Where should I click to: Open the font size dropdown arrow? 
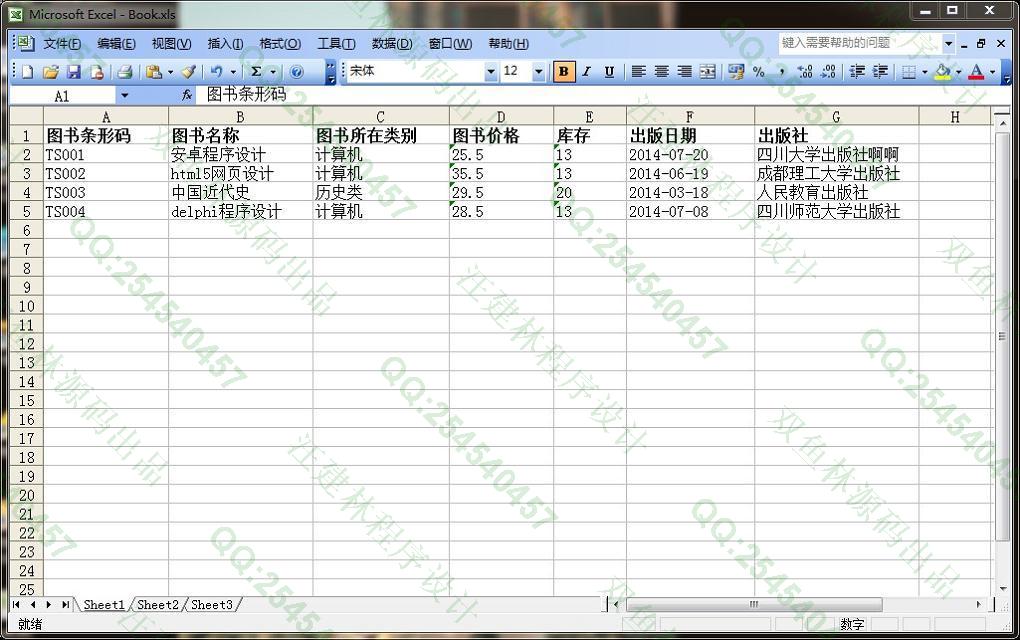point(539,72)
